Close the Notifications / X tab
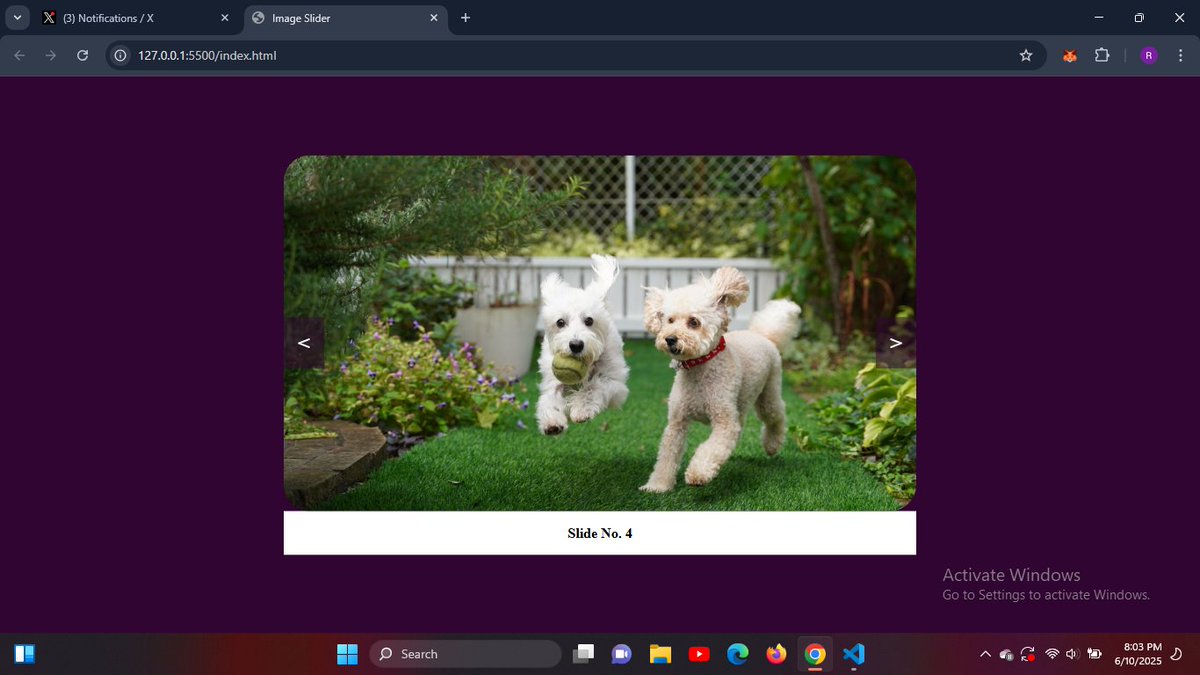Screen dimensions: 1200x675 225,18
